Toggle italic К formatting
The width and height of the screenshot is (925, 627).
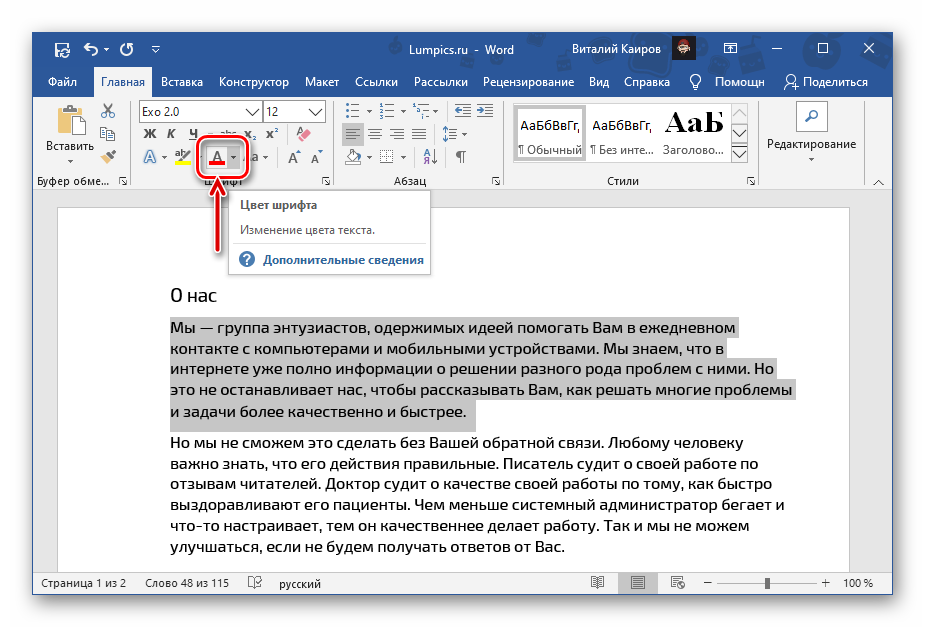pos(171,134)
